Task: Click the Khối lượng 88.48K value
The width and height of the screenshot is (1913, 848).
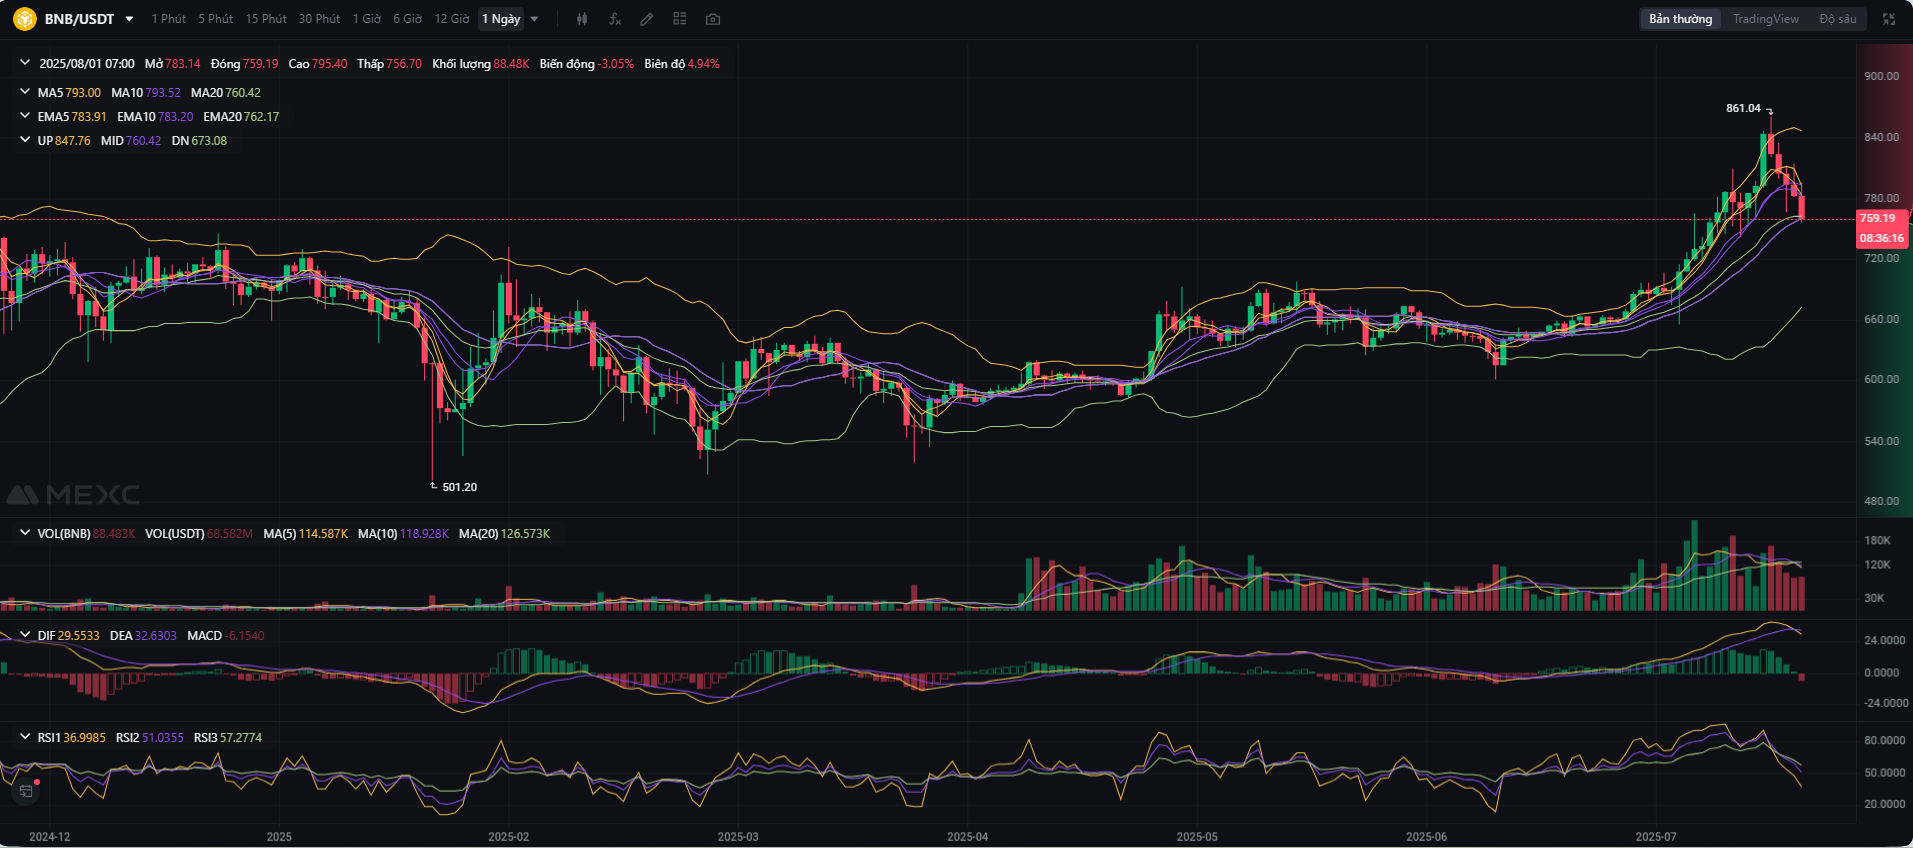Action: point(511,63)
